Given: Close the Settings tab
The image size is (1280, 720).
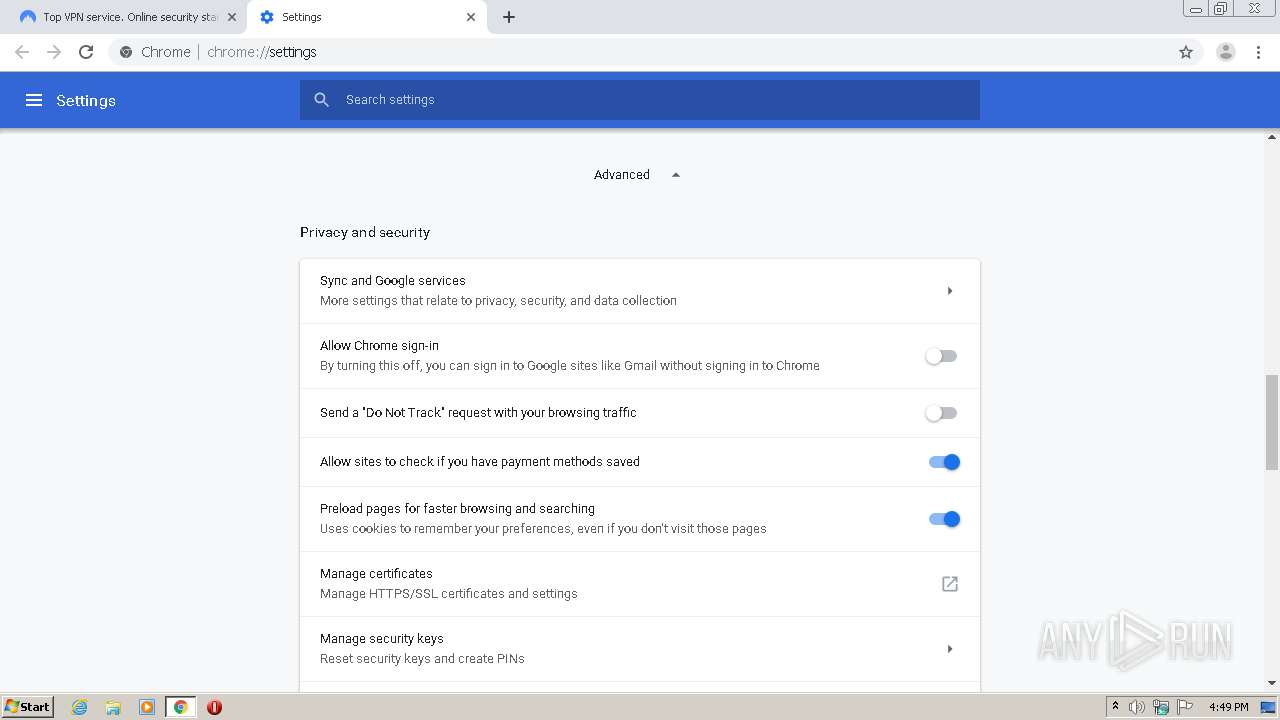Looking at the screenshot, I should pyautogui.click(x=471, y=17).
